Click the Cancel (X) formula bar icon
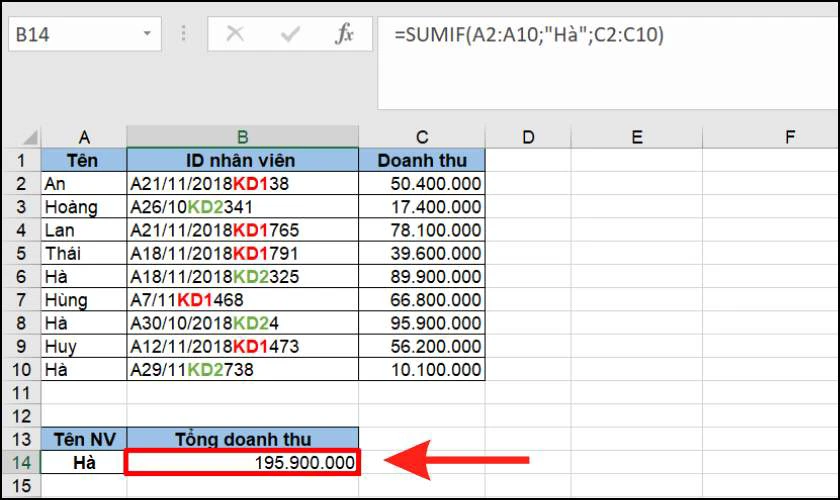Viewport: 840px width, 500px height. pyautogui.click(x=235, y=34)
